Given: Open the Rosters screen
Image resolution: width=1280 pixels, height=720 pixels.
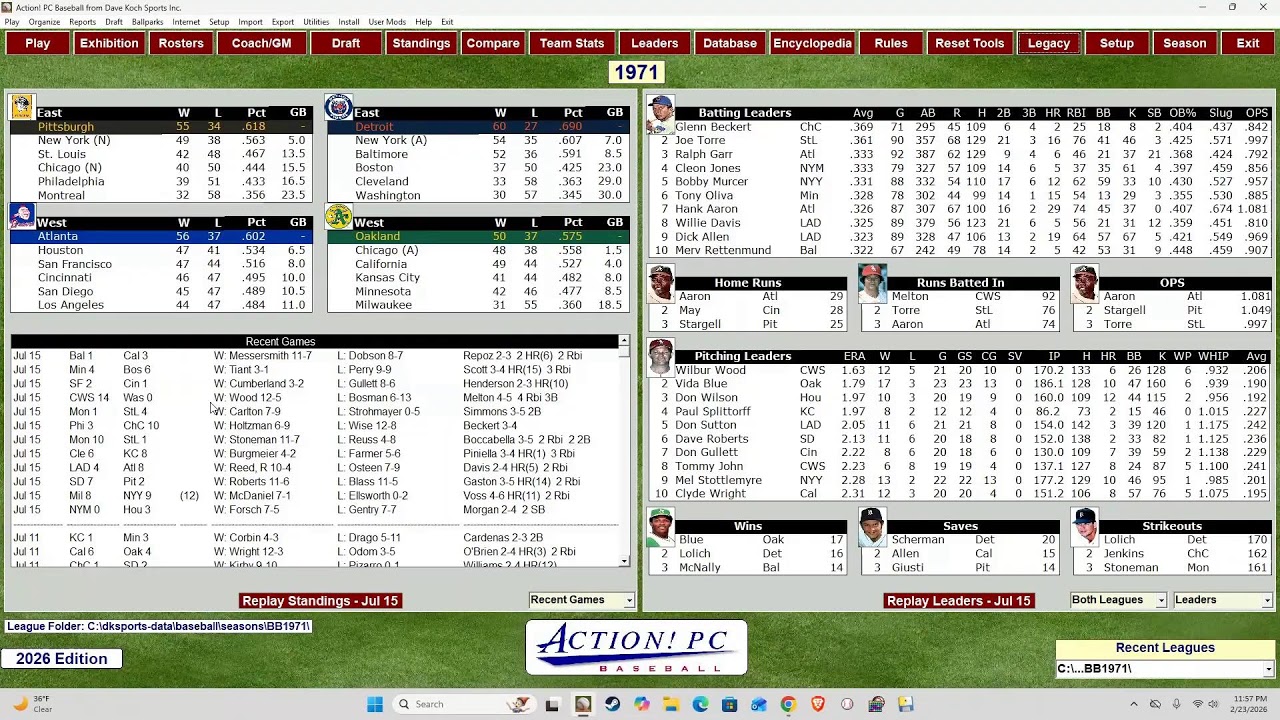Looking at the screenshot, I should [x=181, y=43].
